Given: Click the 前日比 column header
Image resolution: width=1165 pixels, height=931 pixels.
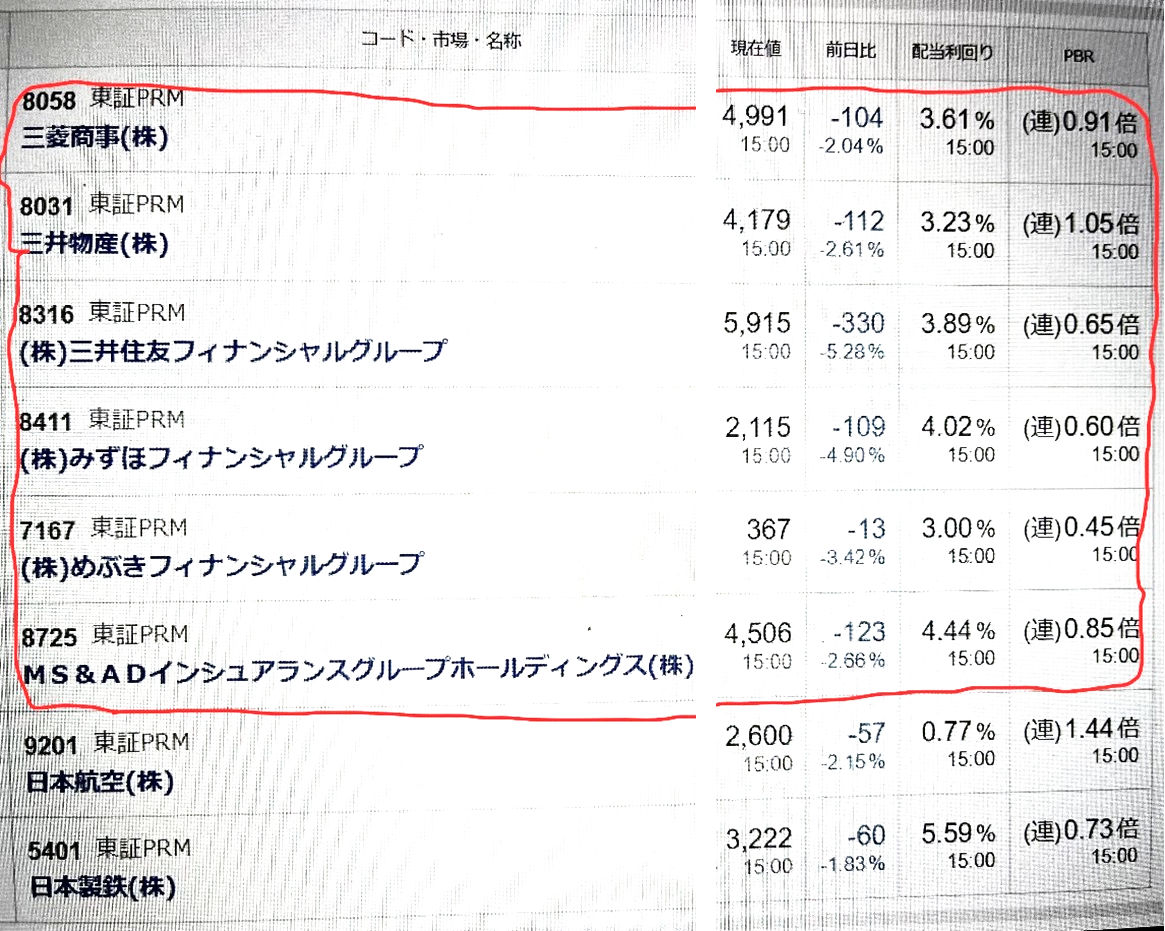Looking at the screenshot, I should tap(851, 50).
